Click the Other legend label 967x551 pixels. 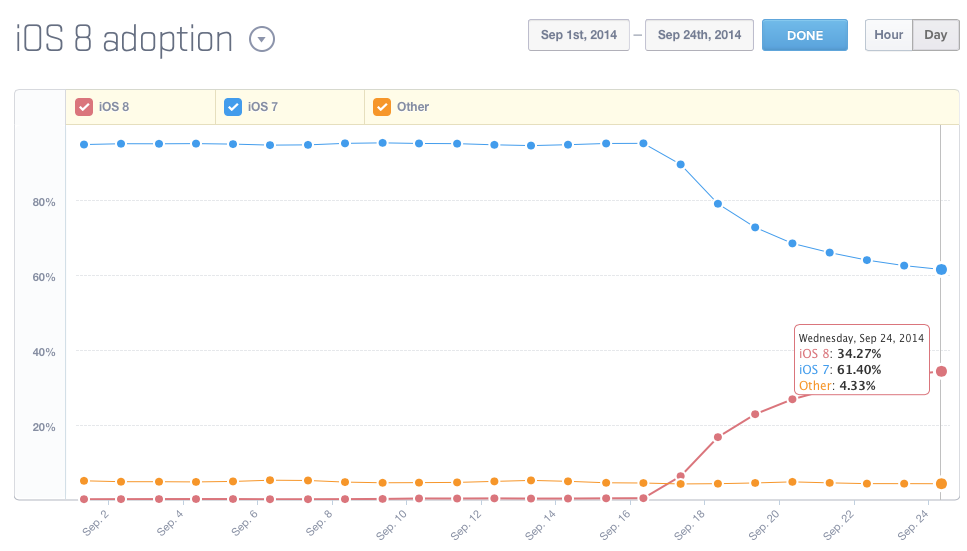click(x=413, y=107)
